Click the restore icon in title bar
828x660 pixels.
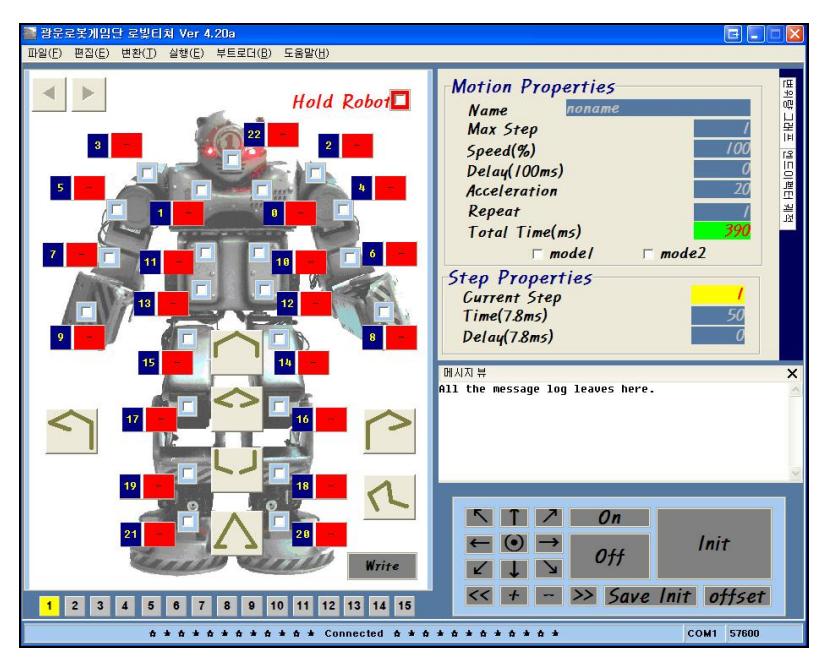733,34
